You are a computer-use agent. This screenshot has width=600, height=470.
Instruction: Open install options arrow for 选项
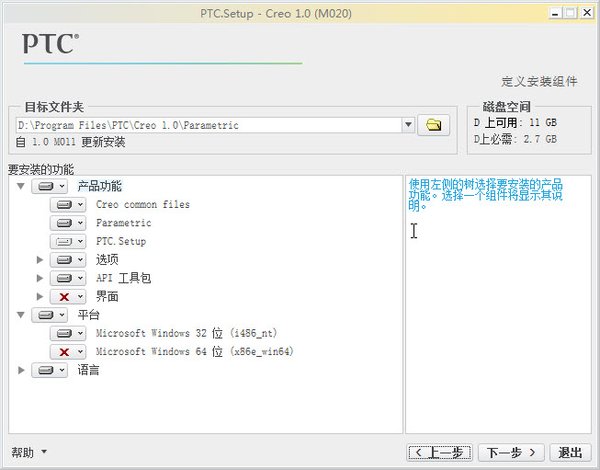point(80,260)
